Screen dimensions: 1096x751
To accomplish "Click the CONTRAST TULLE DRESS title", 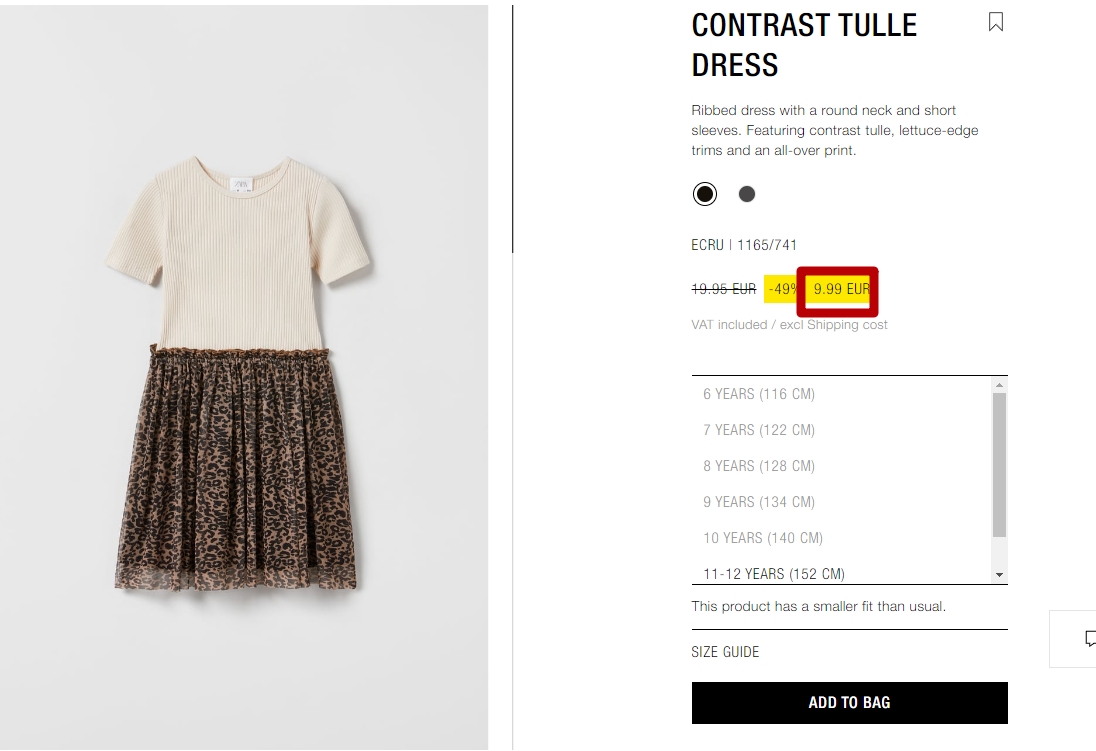I will point(804,45).
